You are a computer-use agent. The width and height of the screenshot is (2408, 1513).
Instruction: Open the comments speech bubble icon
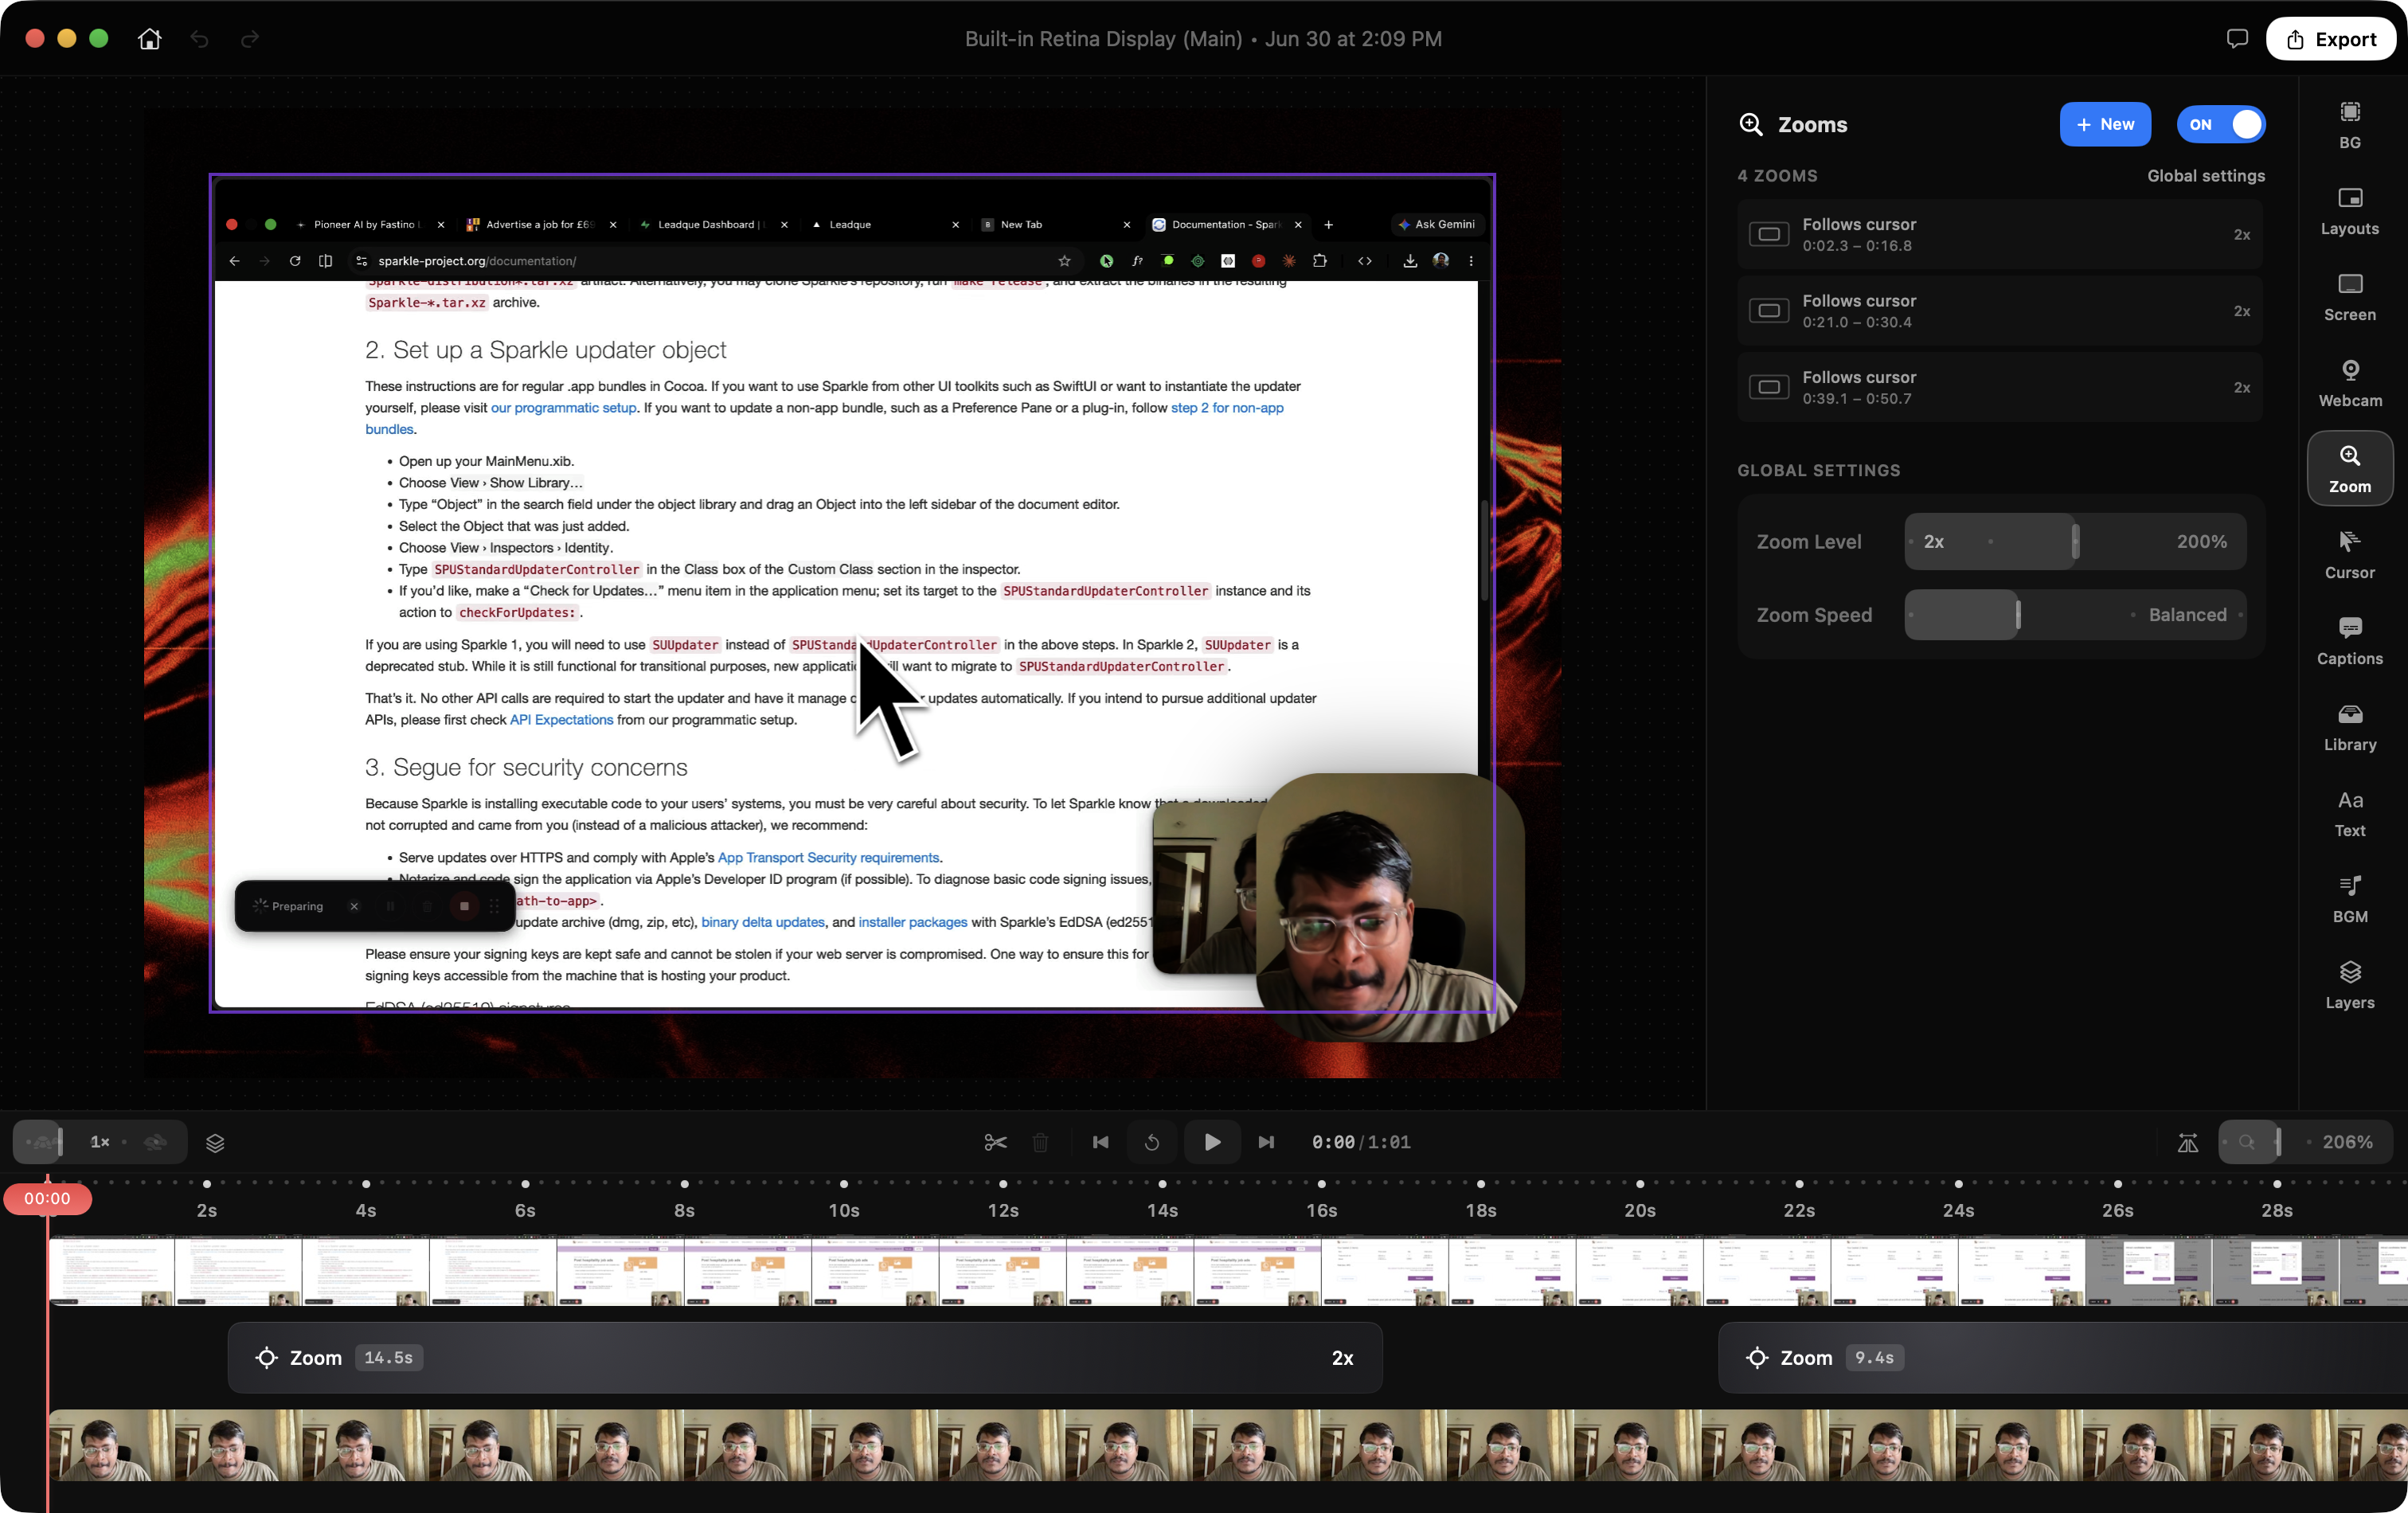click(x=2237, y=39)
